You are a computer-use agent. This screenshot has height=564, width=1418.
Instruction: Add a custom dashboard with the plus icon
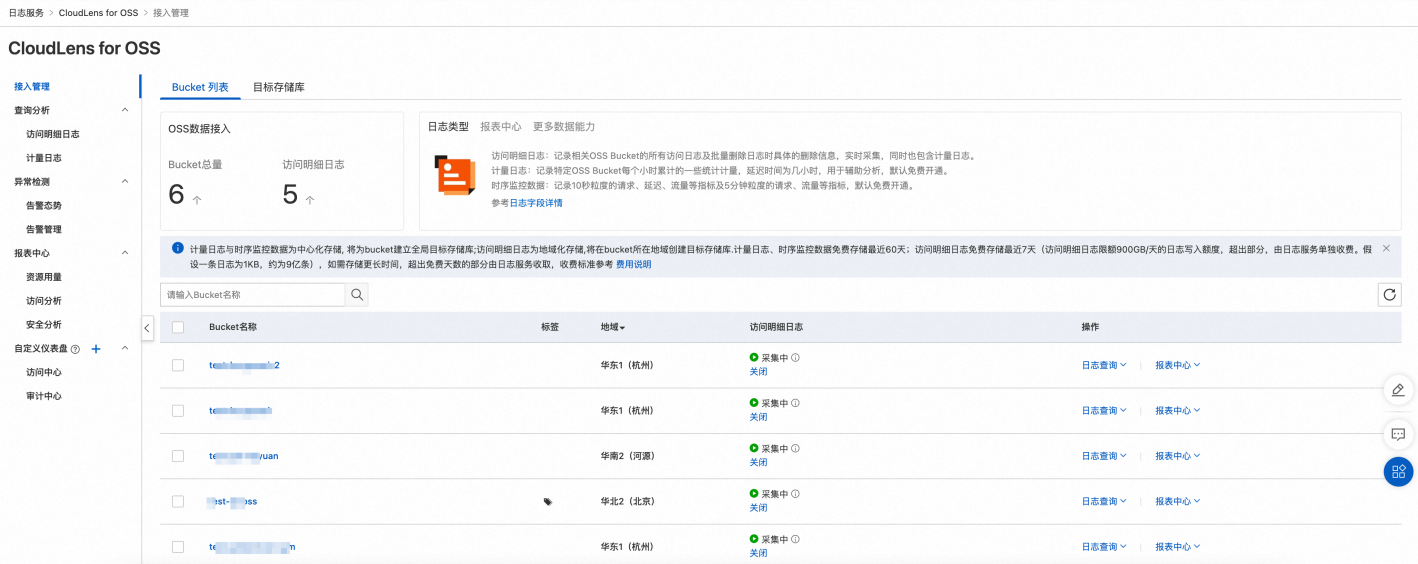pyautogui.click(x=96, y=349)
